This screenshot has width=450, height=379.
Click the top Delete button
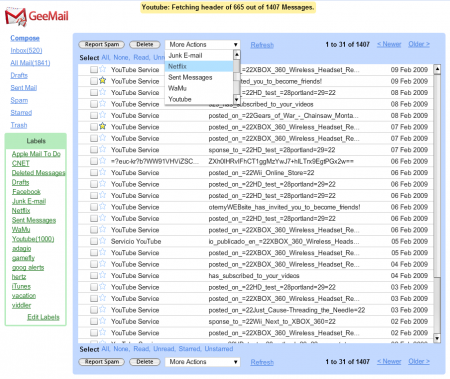click(145, 44)
